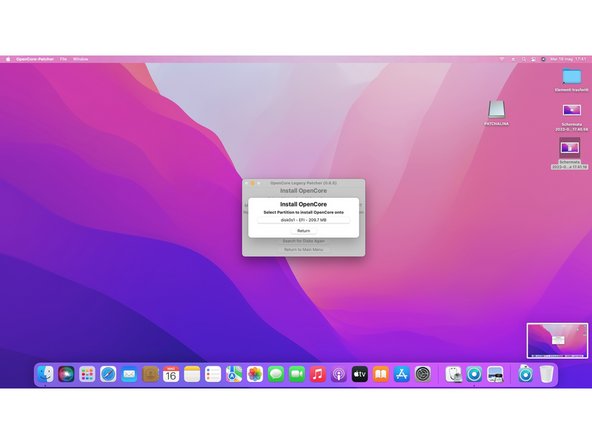Select the disk0s1 - EFI - 209.7 MB partition

tap(304, 220)
